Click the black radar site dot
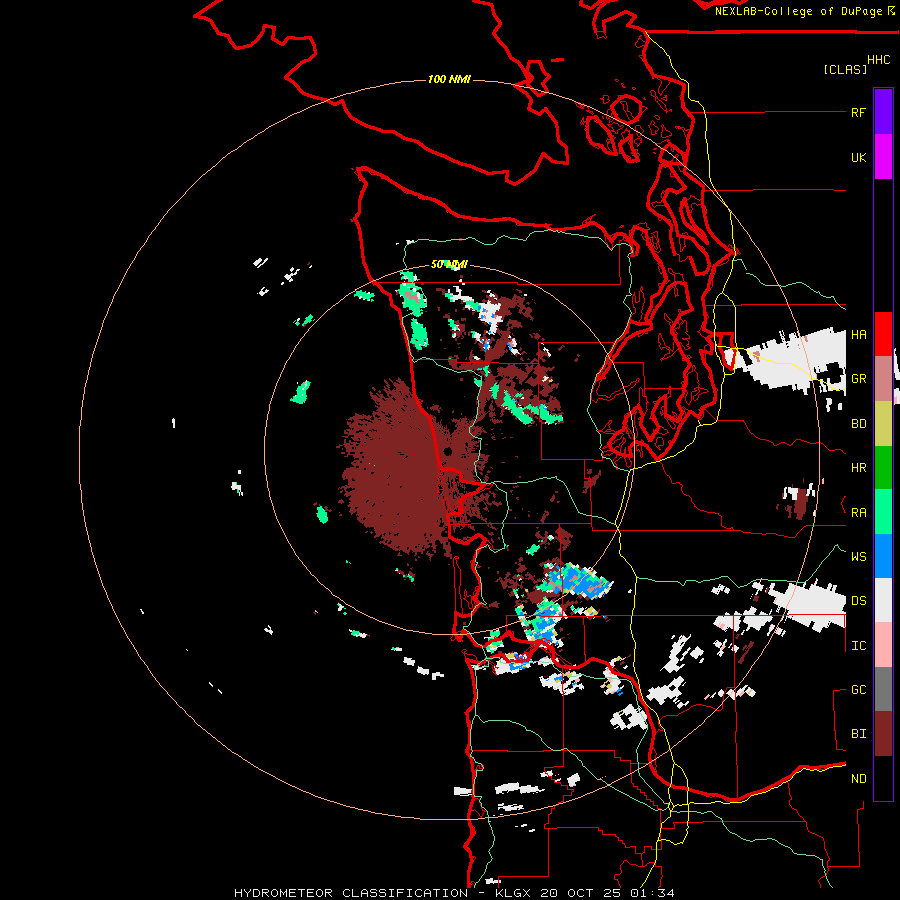Screen dimensions: 900x900 (x=448, y=452)
